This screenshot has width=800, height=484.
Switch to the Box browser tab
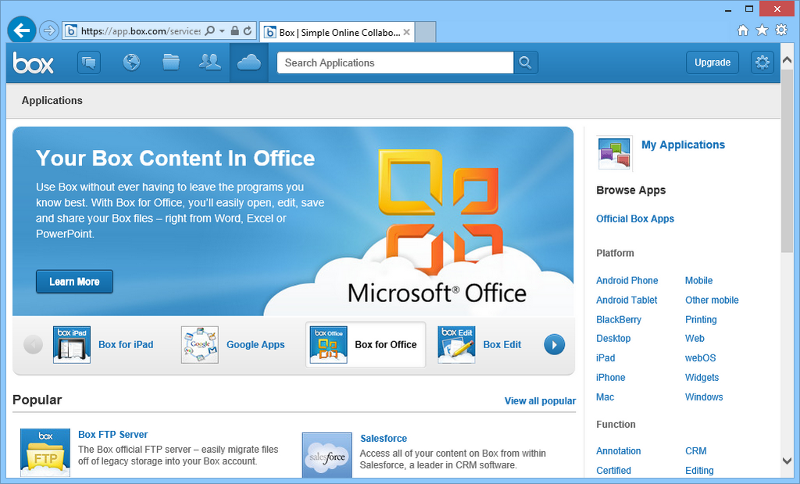(x=335, y=31)
